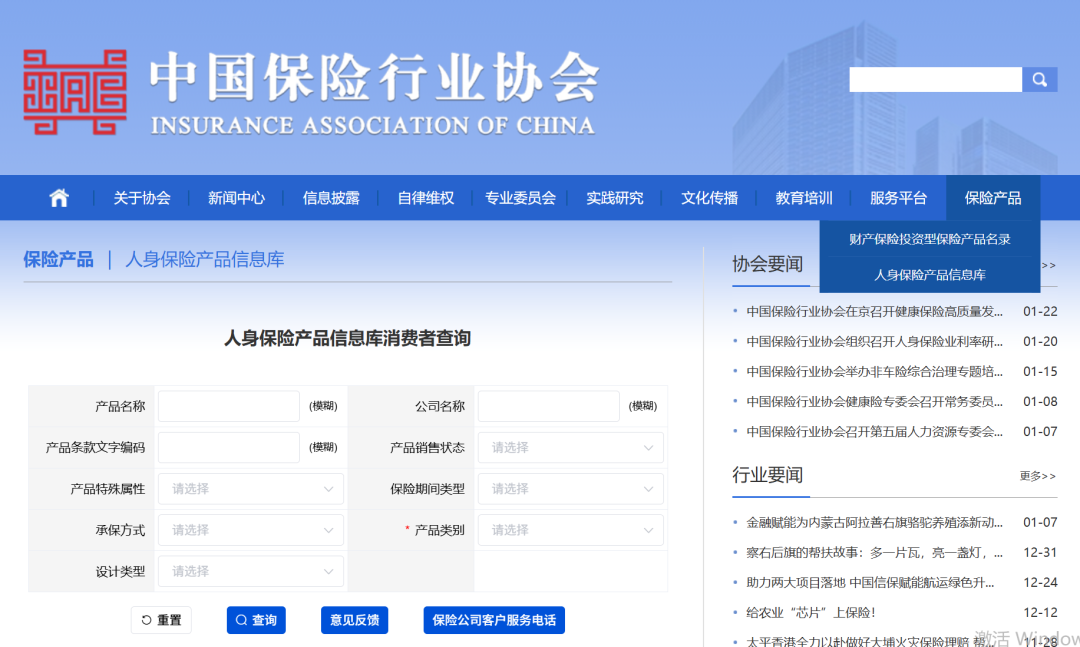Image resolution: width=1080 pixels, height=647 pixels.
Task: Expand the 产品销售状态 dropdown
Action: point(570,448)
